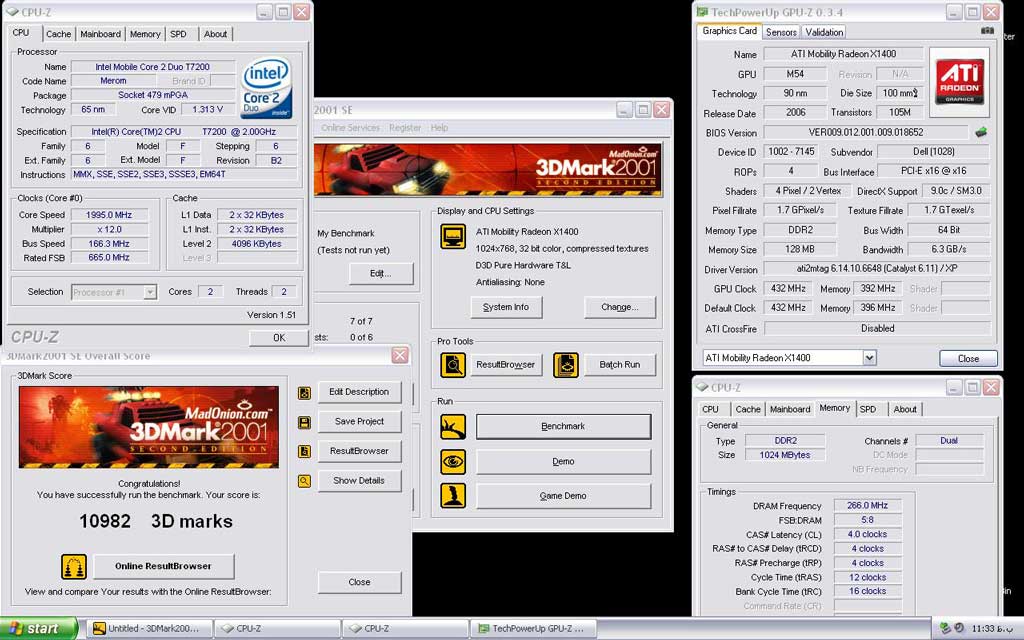Click the System Info button
Image resolution: width=1024 pixels, height=640 pixels.
(506, 307)
